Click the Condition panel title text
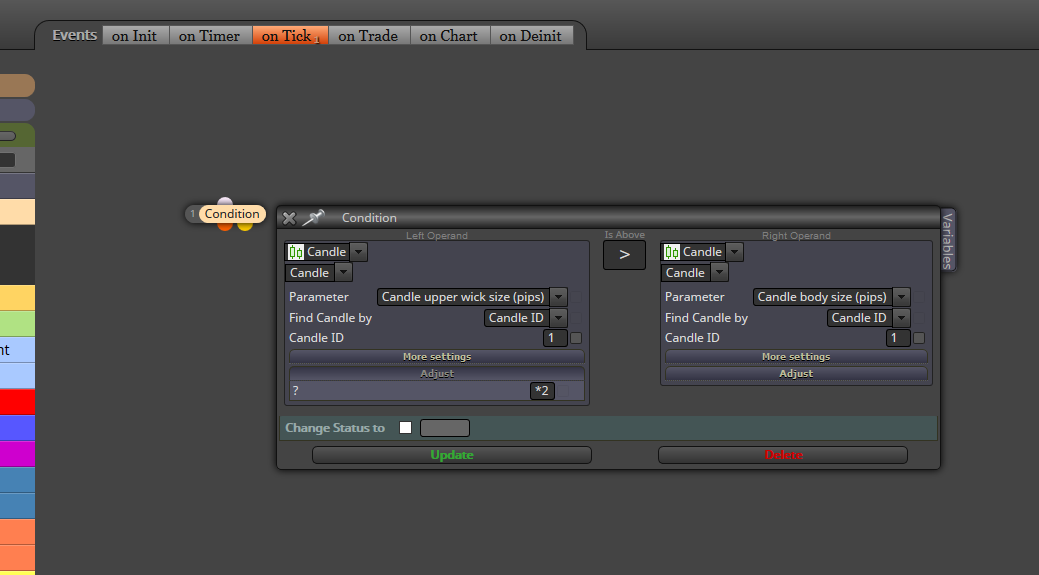The height and width of the screenshot is (575, 1039). tap(369, 218)
